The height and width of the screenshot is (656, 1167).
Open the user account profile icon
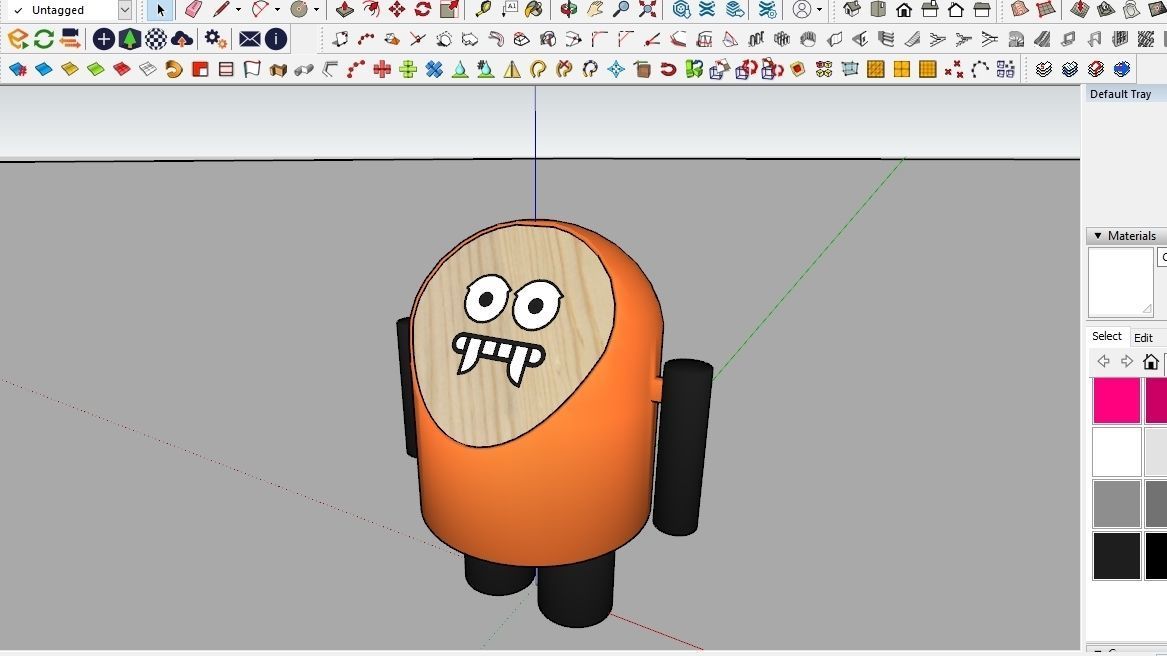tap(802, 10)
